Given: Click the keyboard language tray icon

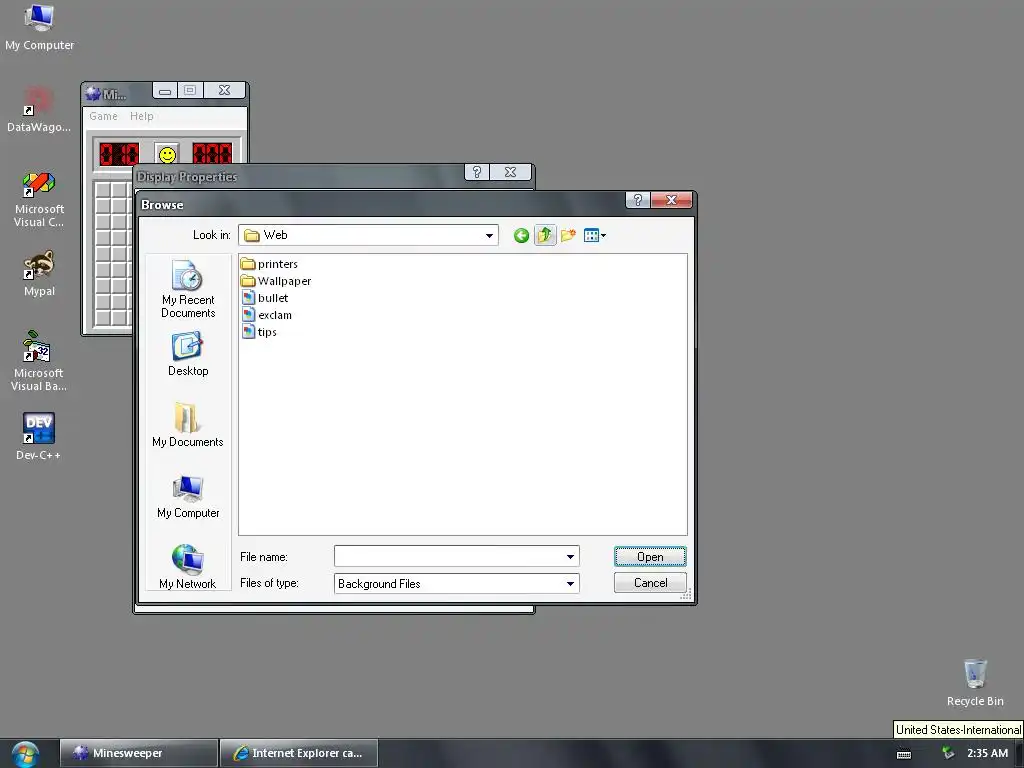Looking at the screenshot, I should click(904, 754).
